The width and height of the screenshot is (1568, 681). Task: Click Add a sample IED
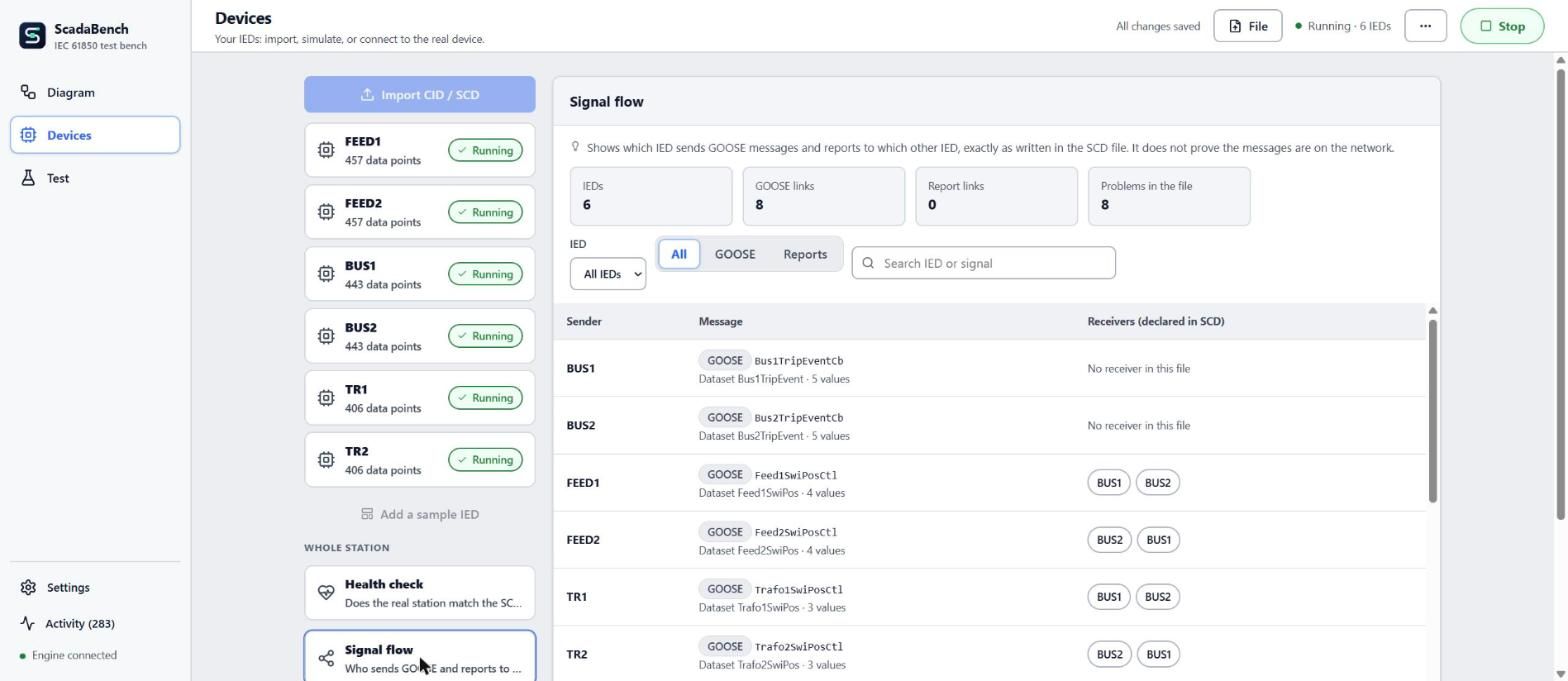[420, 514]
